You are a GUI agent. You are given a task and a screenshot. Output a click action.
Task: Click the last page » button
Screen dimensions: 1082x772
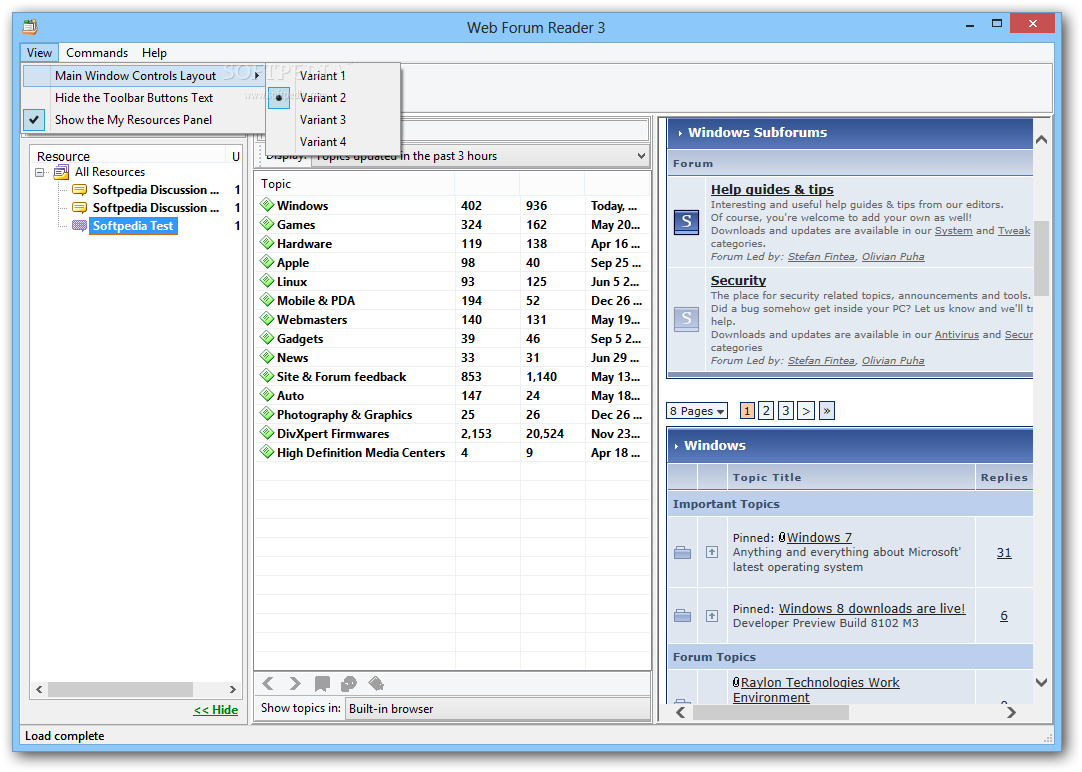827,410
